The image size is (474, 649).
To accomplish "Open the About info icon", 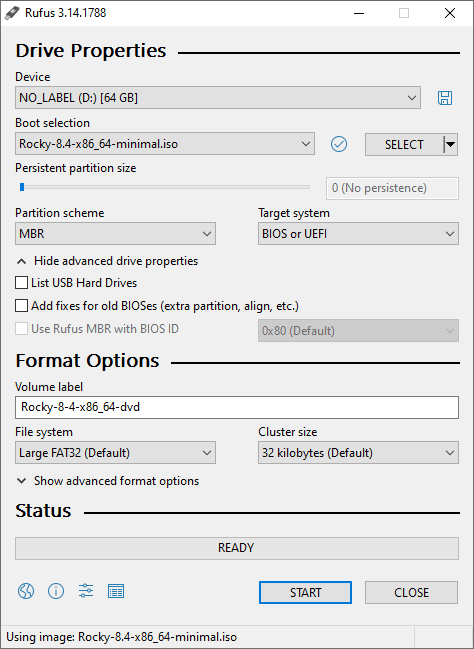I will pyautogui.click(x=56, y=591).
